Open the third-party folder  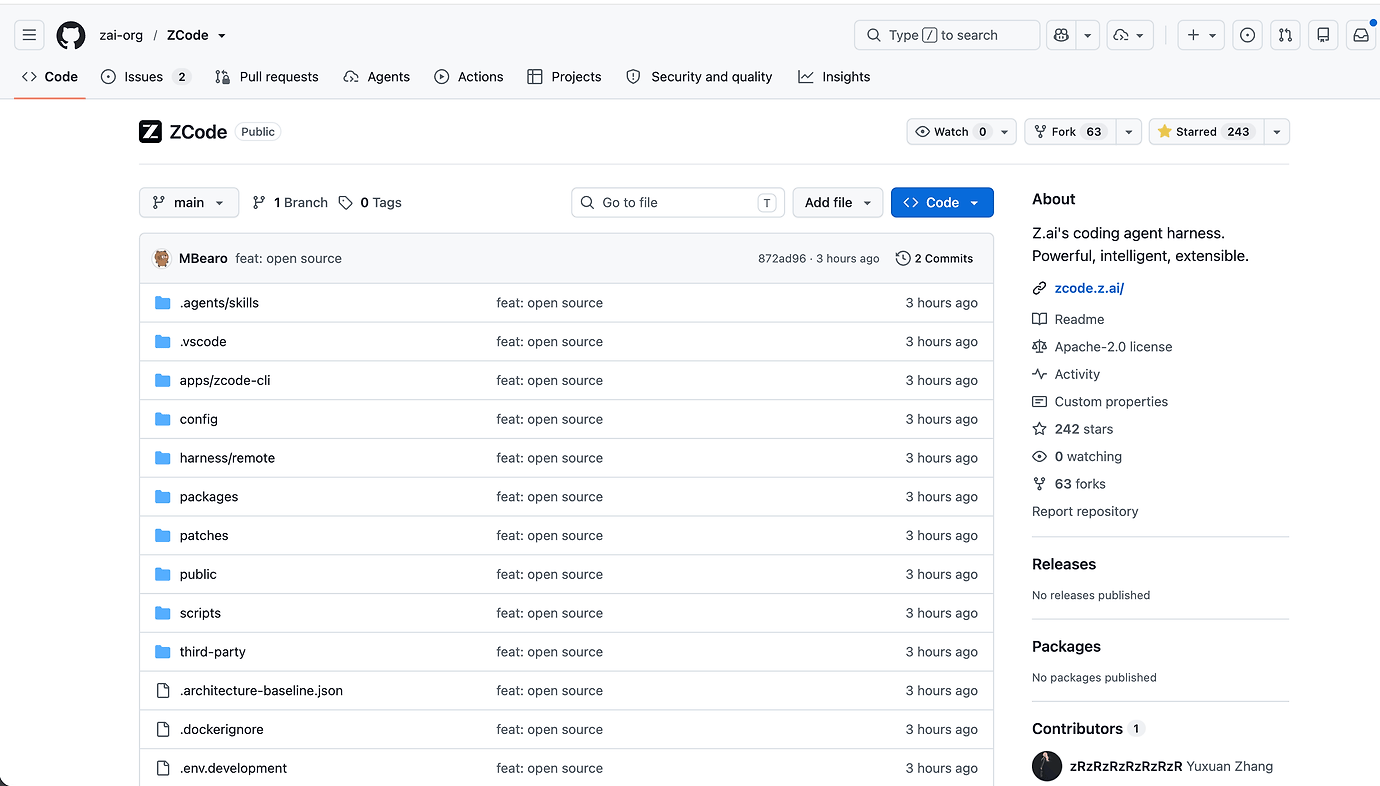tap(212, 652)
